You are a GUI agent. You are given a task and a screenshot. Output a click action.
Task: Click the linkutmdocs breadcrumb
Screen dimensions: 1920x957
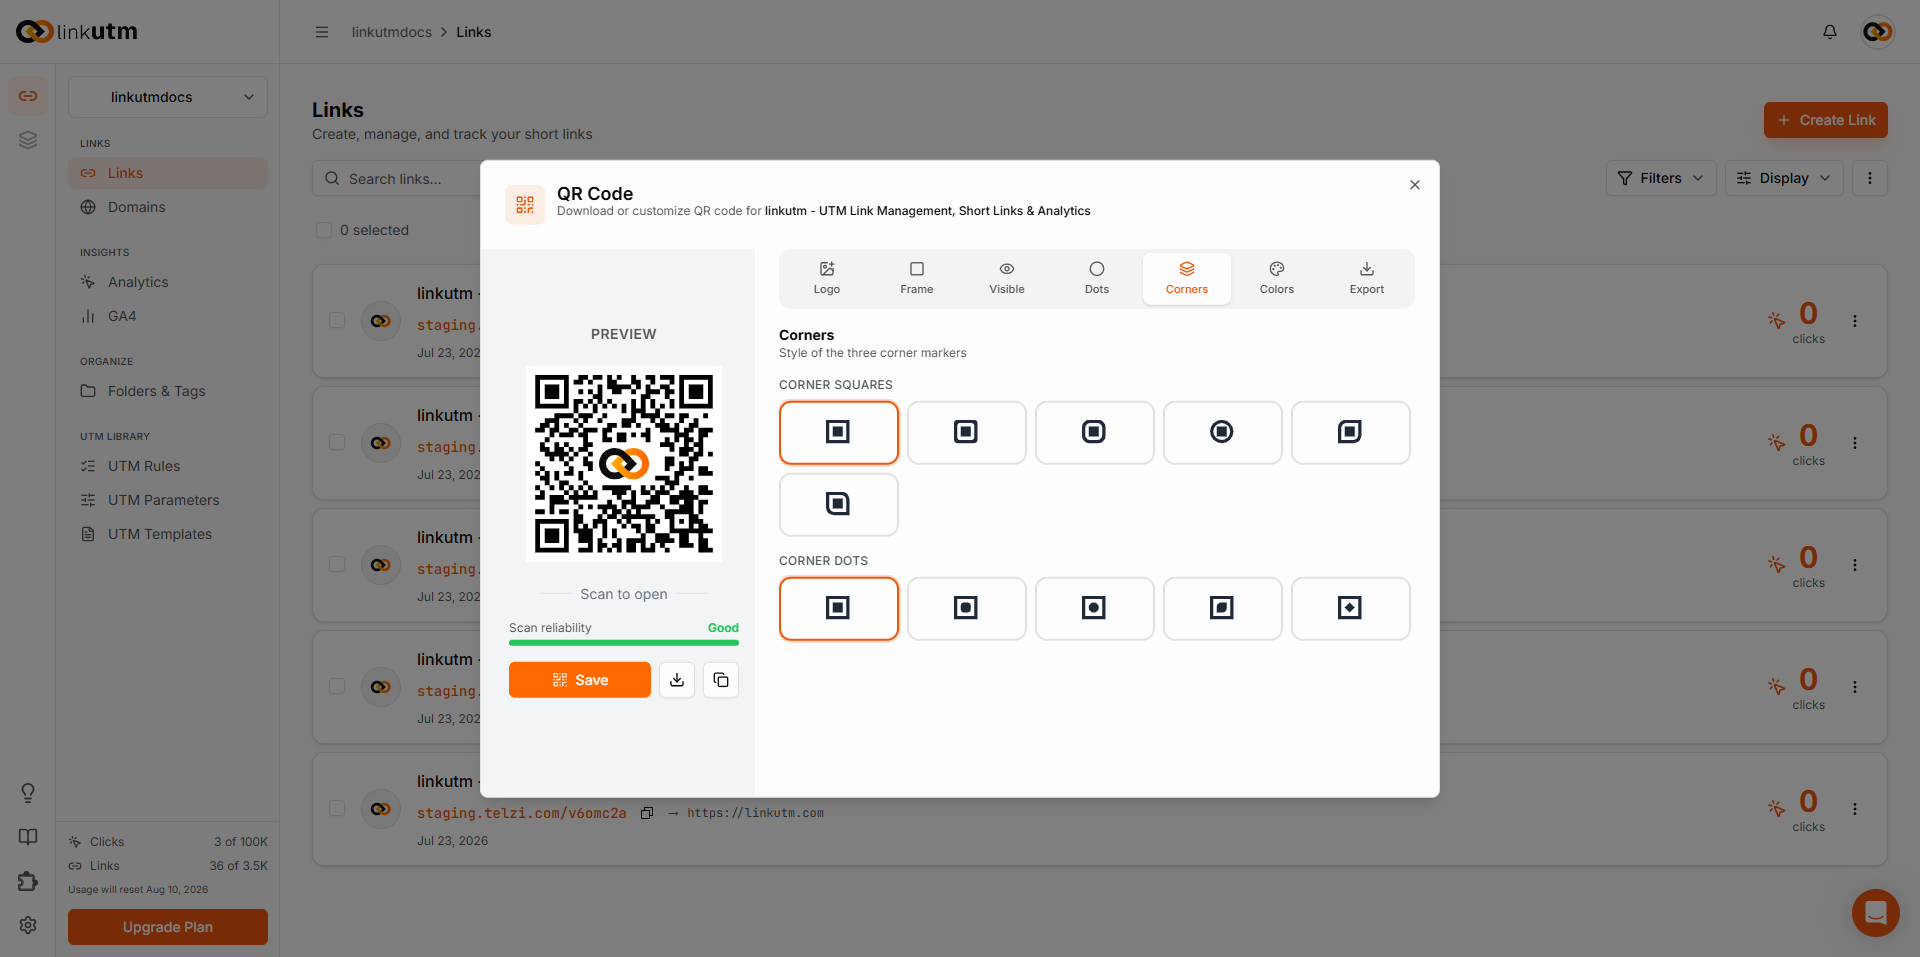coord(392,32)
